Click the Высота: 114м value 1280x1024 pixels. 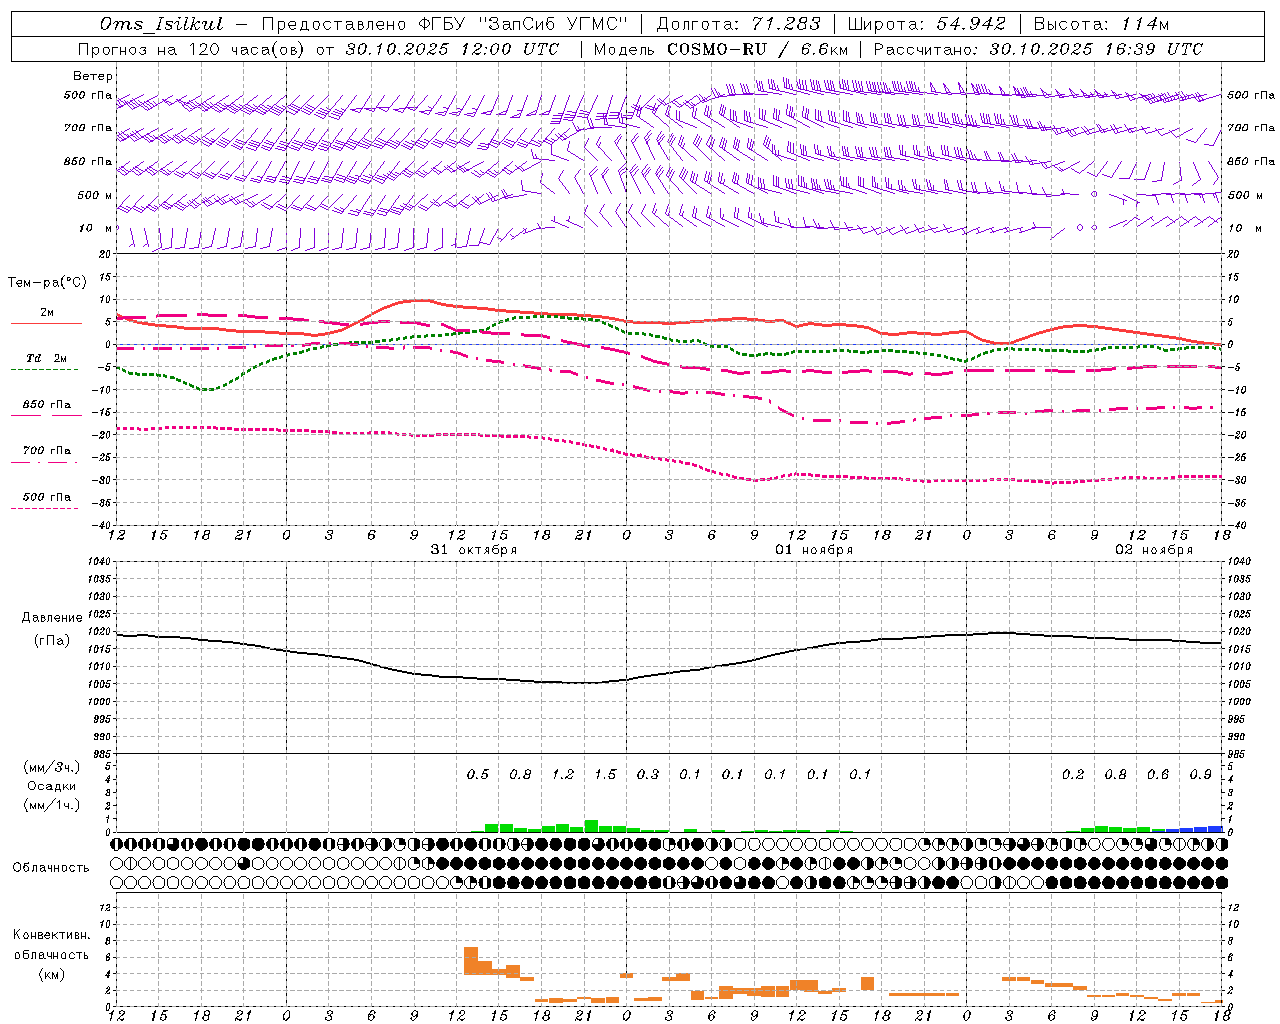pyautogui.click(x=1101, y=24)
